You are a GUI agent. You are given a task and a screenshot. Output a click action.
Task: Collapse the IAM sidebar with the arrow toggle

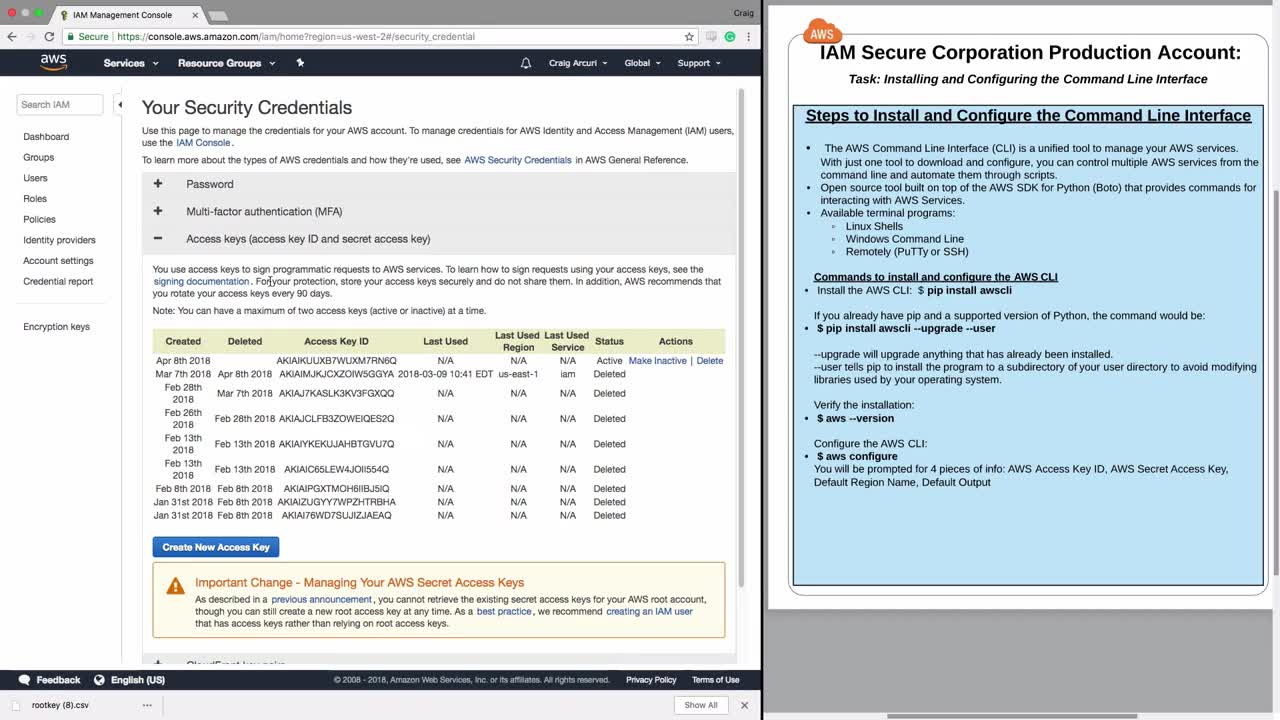point(119,104)
